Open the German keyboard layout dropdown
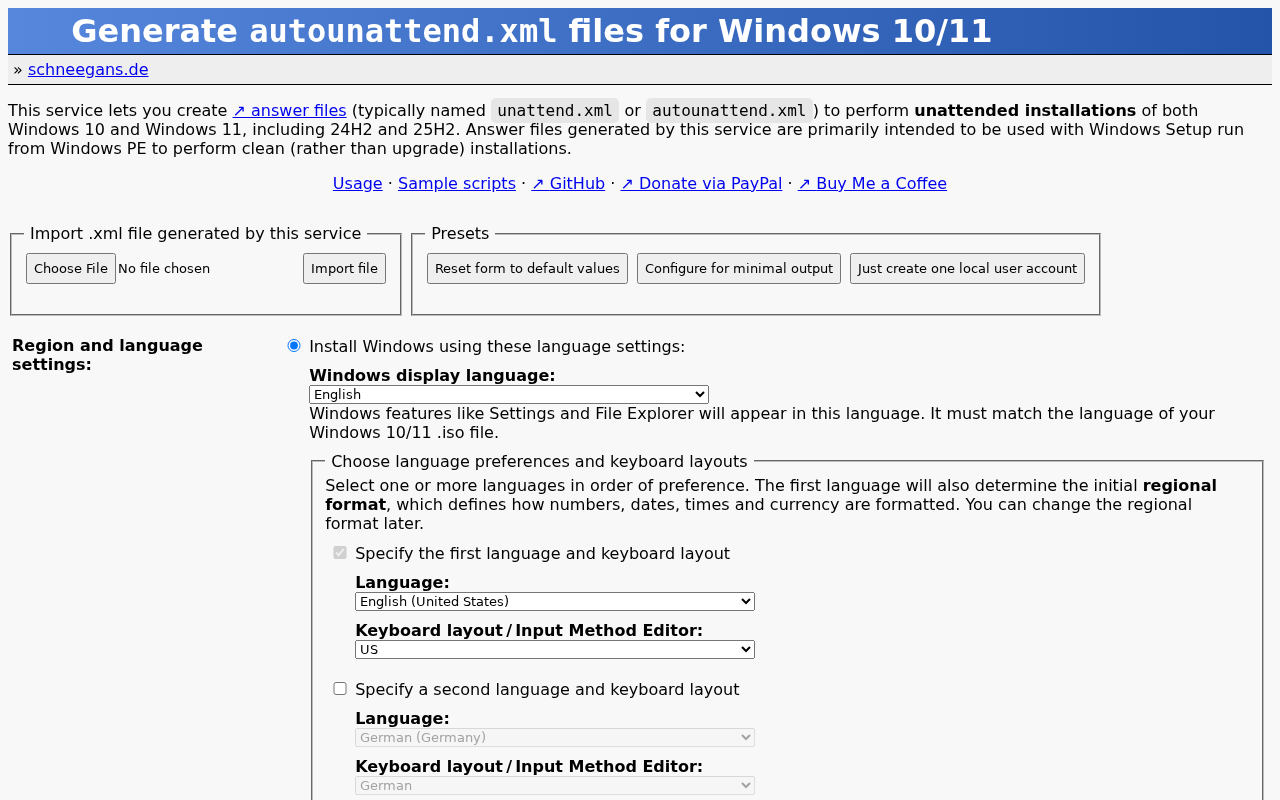The width and height of the screenshot is (1280, 800). [x=554, y=784]
